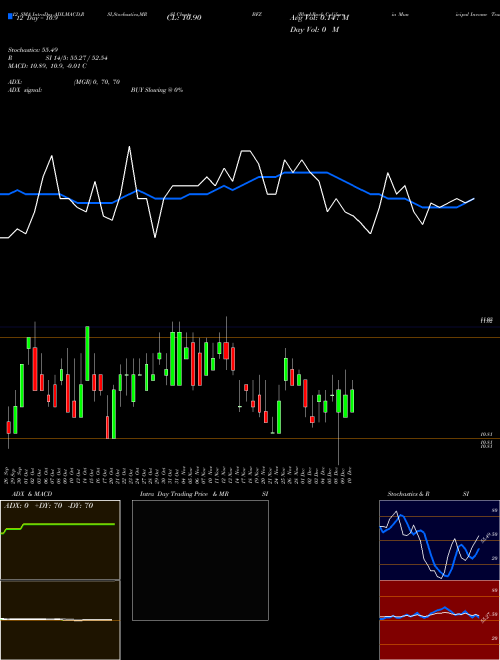Click the 'CL: 10.90' closing price value

[x=184, y=18]
